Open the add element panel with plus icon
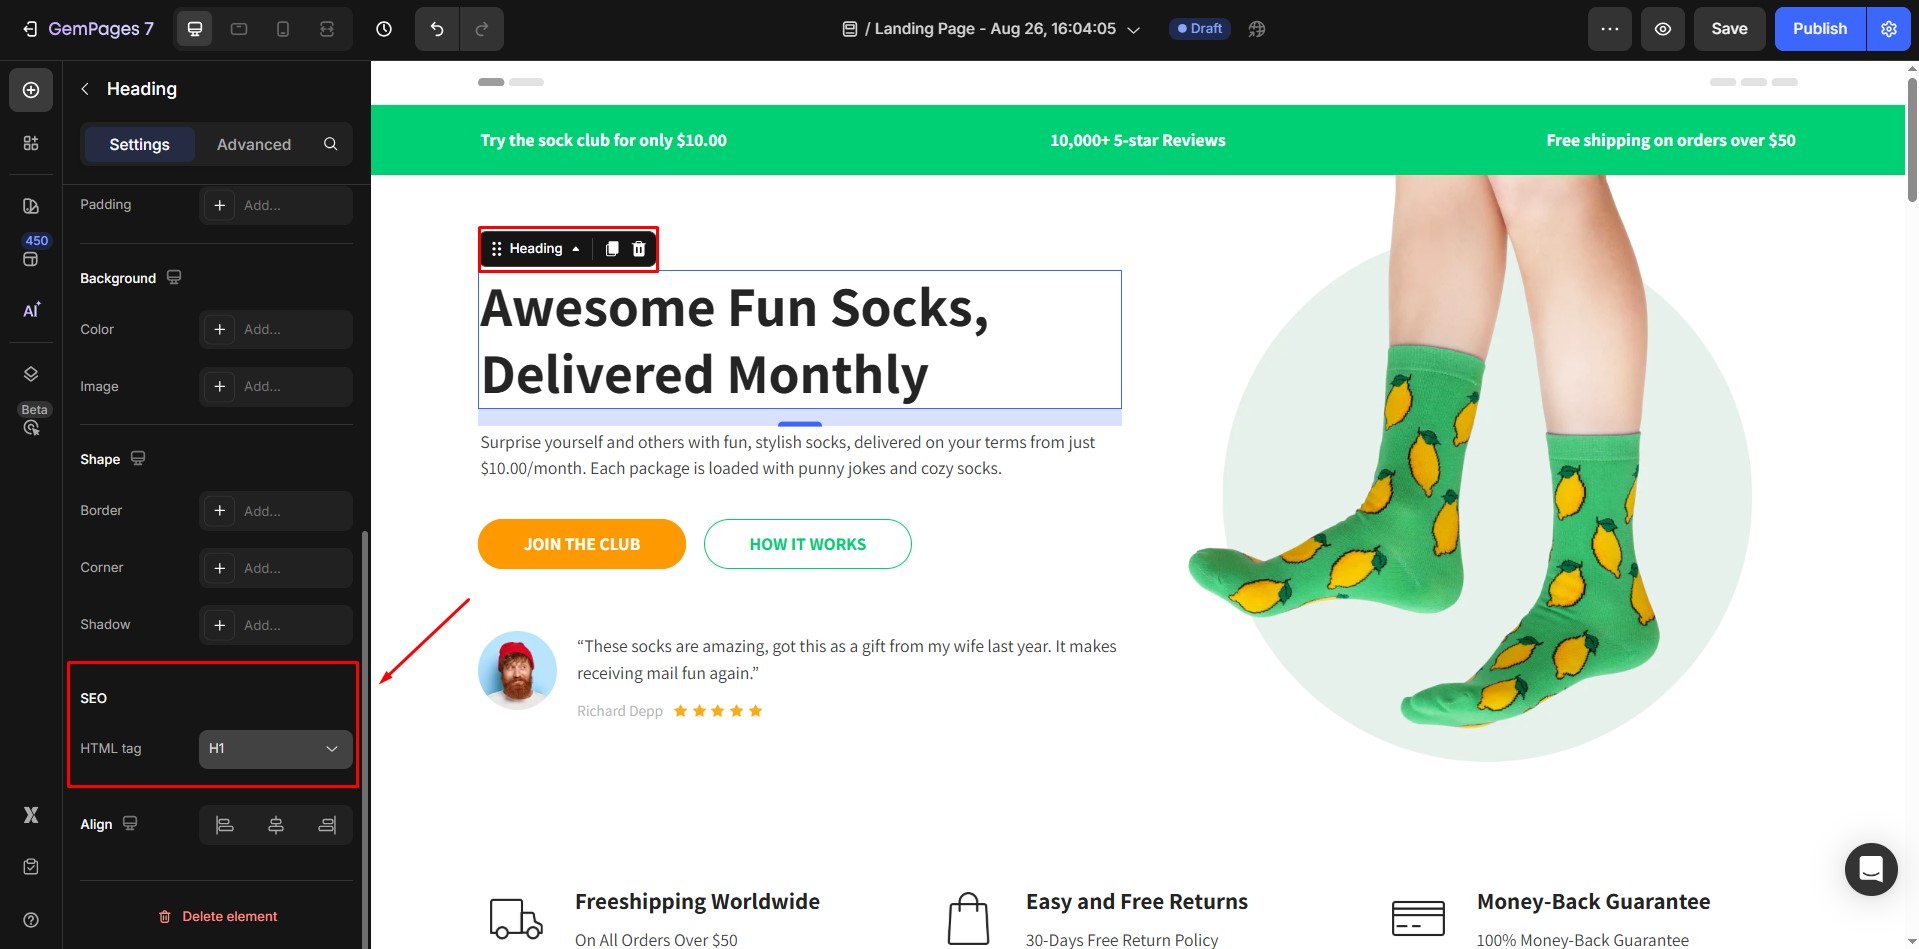The height and width of the screenshot is (949, 1919). (31, 89)
